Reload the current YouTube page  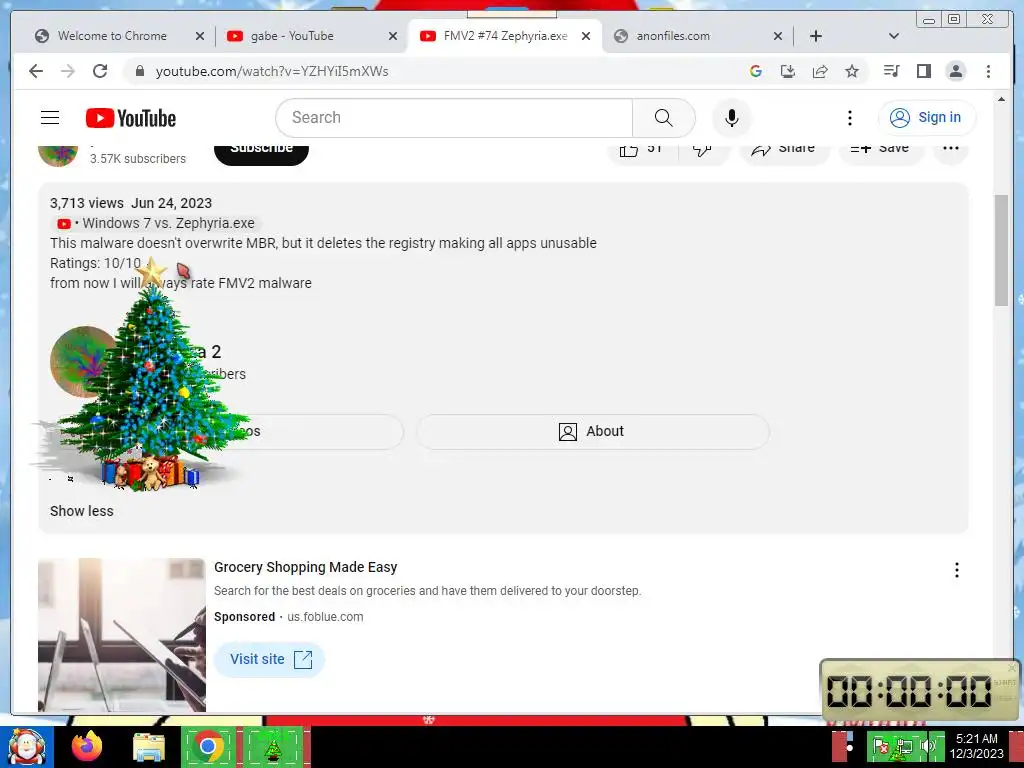click(x=100, y=71)
